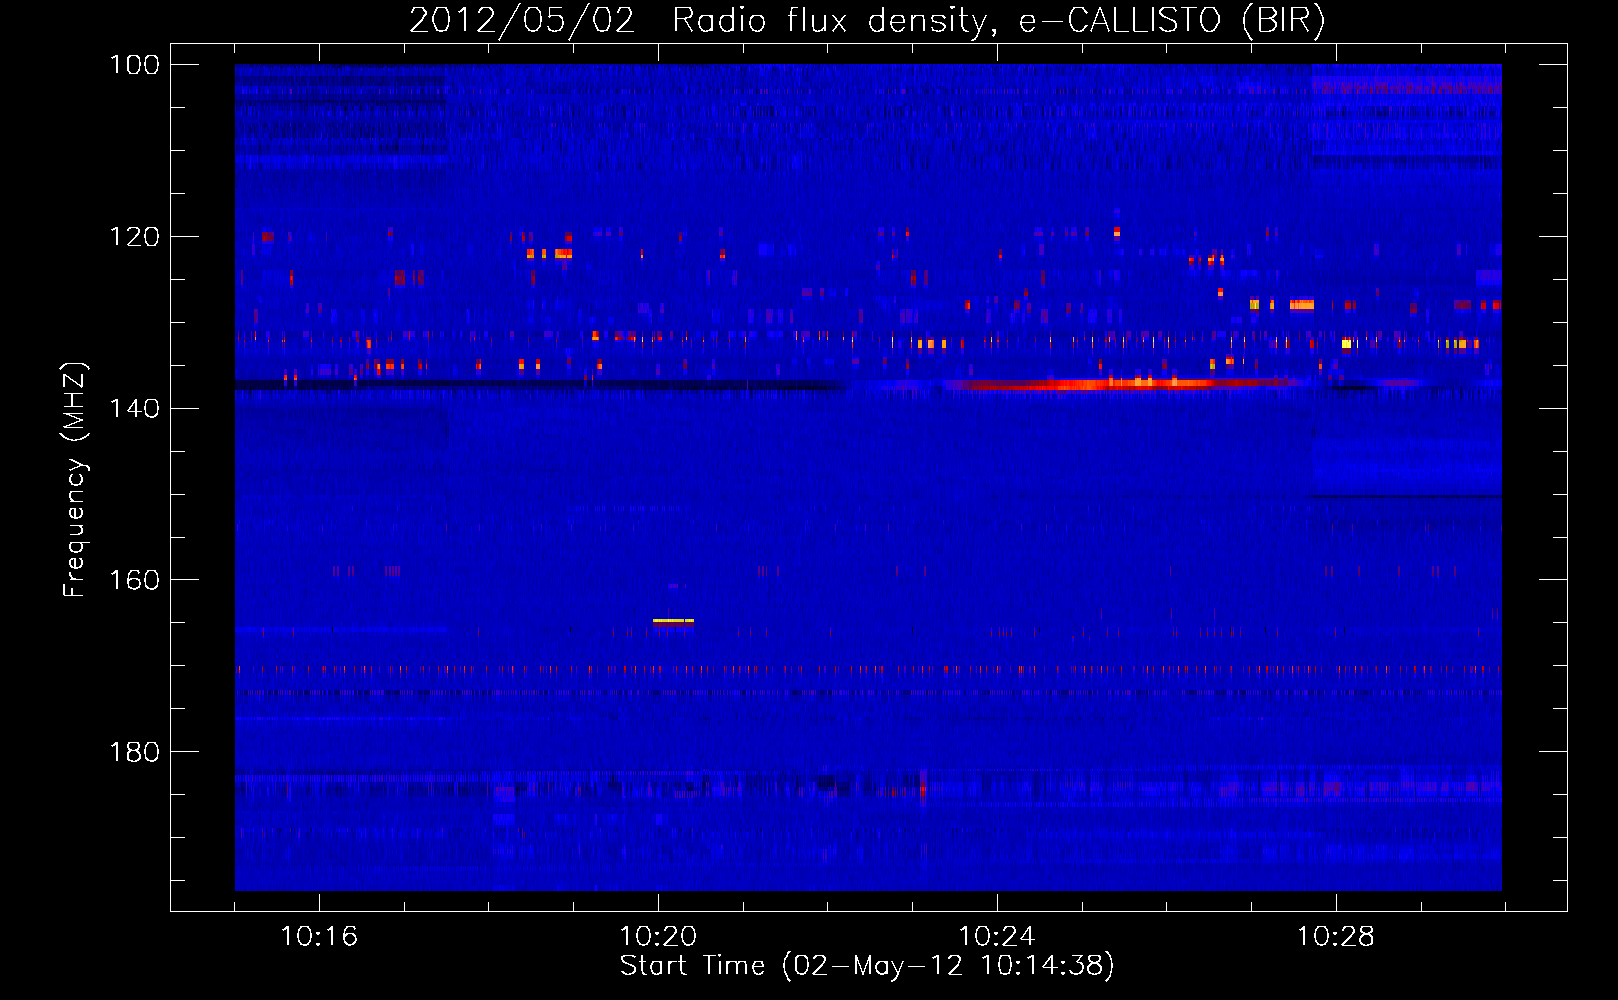The width and height of the screenshot is (1618, 1000).
Task: Click the 10:28 time tick label
Action: click(1336, 937)
